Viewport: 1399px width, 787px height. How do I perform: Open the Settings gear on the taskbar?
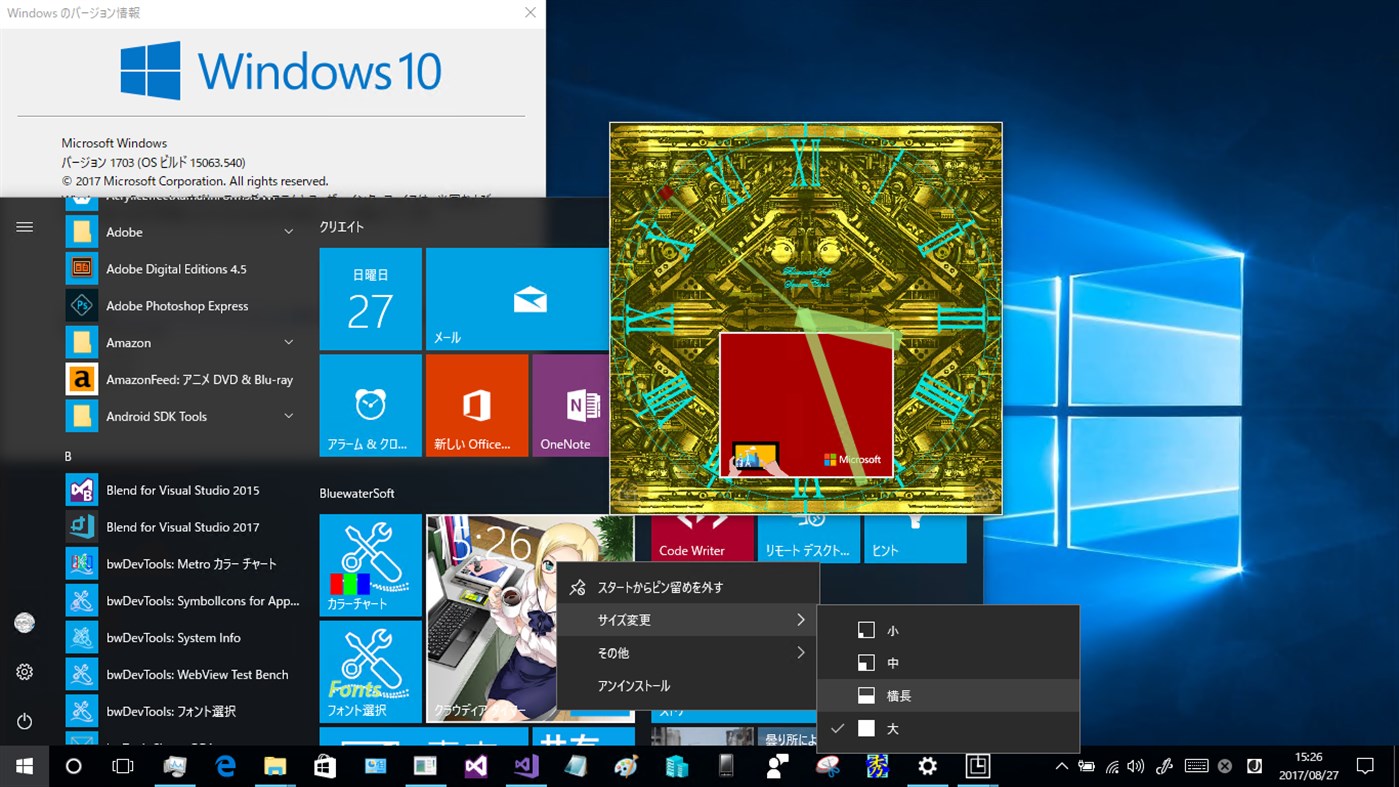pyautogui.click(x=927, y=767)
